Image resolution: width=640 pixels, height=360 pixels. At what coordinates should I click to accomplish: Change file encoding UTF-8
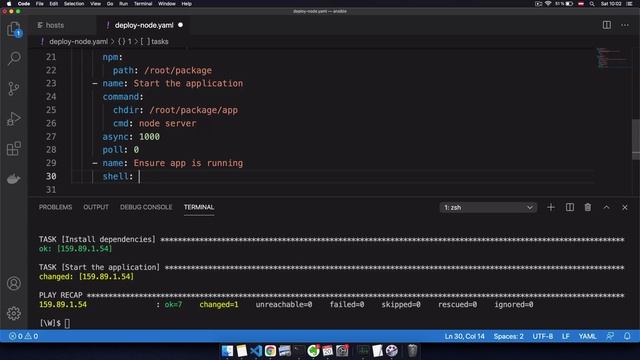[542, 336]
